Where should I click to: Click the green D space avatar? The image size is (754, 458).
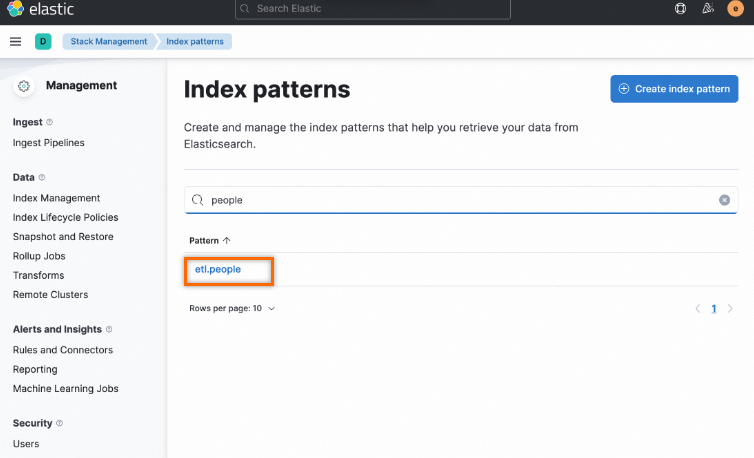(43, 41)
